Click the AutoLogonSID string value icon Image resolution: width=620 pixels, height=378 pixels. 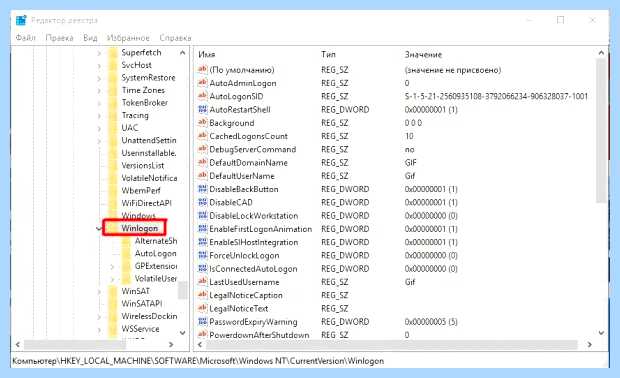202,96
